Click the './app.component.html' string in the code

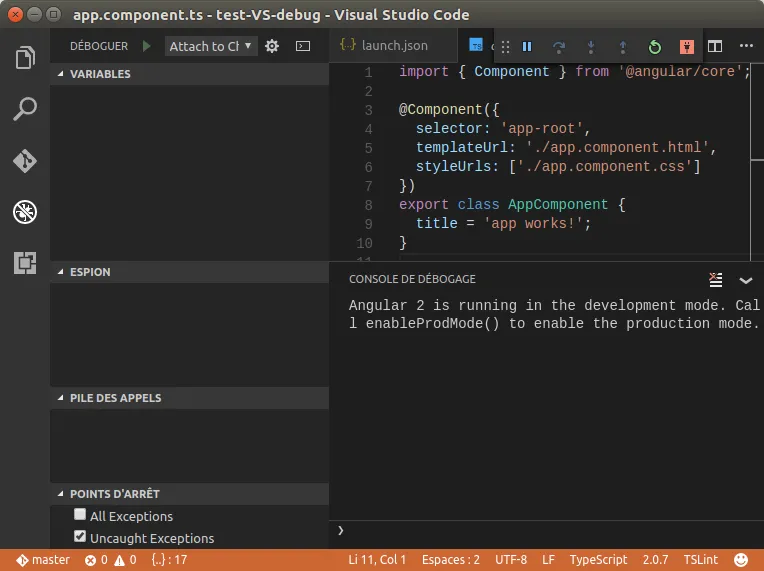(x=617, y=148)
